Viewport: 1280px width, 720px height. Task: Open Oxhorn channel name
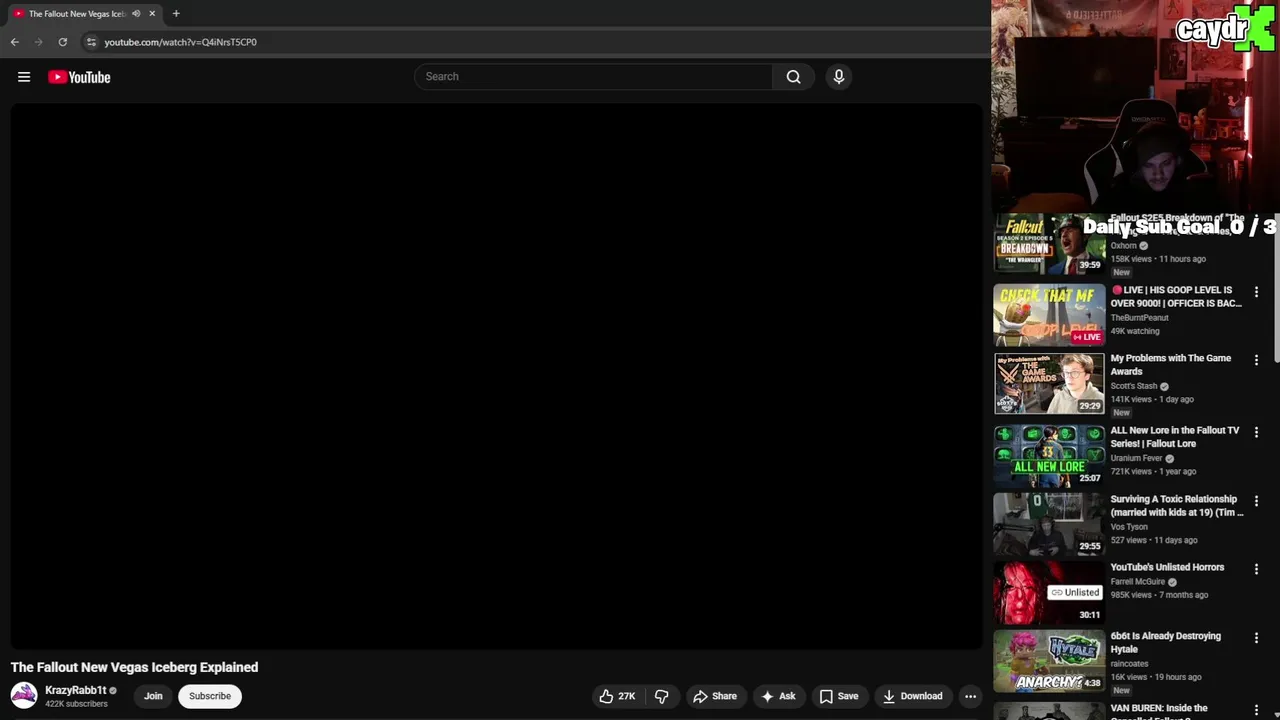tap(1123, 245)
